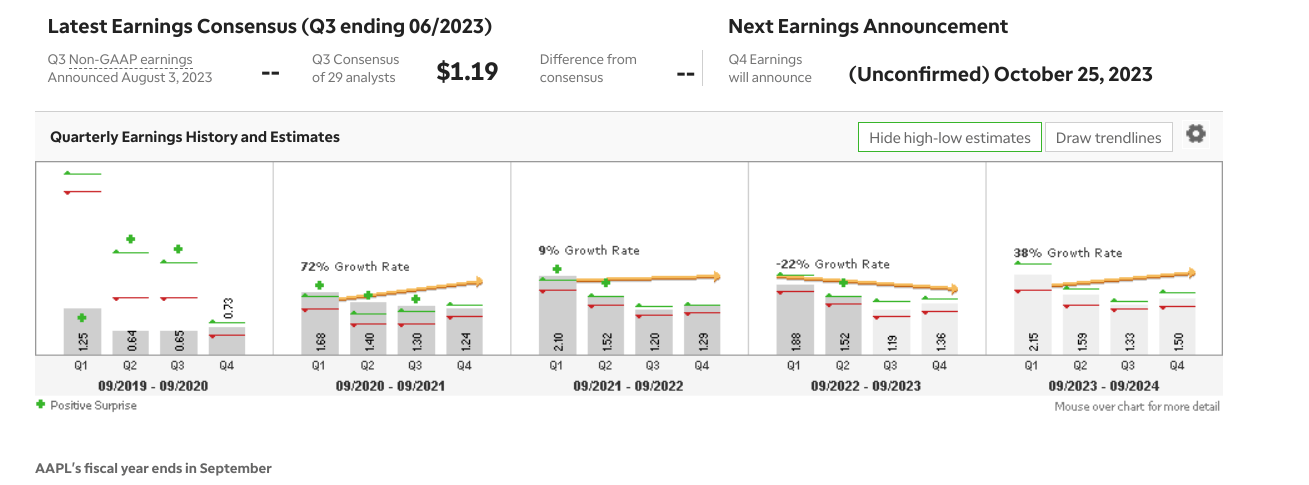This screenshot has height=485, width=1309.
Task: Open the Q3 Non-GAAP earnings link
Action: (x=130, y=60)
